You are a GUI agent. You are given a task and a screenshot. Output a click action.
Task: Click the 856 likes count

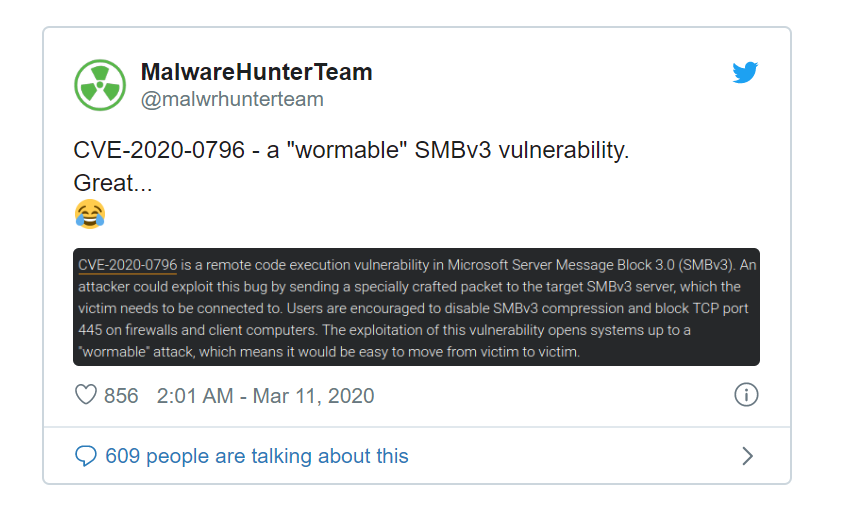click(x=121, y=396)
